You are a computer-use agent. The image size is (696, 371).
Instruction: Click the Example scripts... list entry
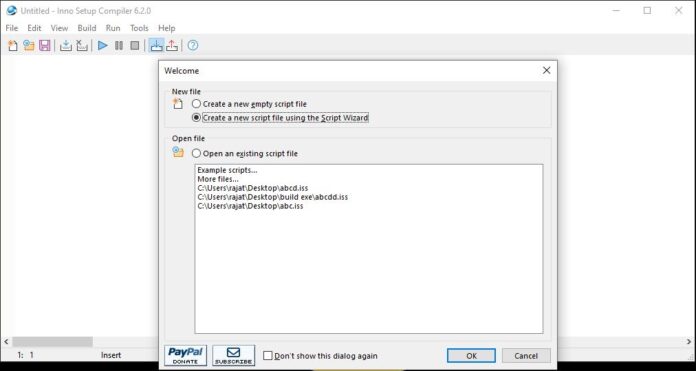[x=227, y=170]
